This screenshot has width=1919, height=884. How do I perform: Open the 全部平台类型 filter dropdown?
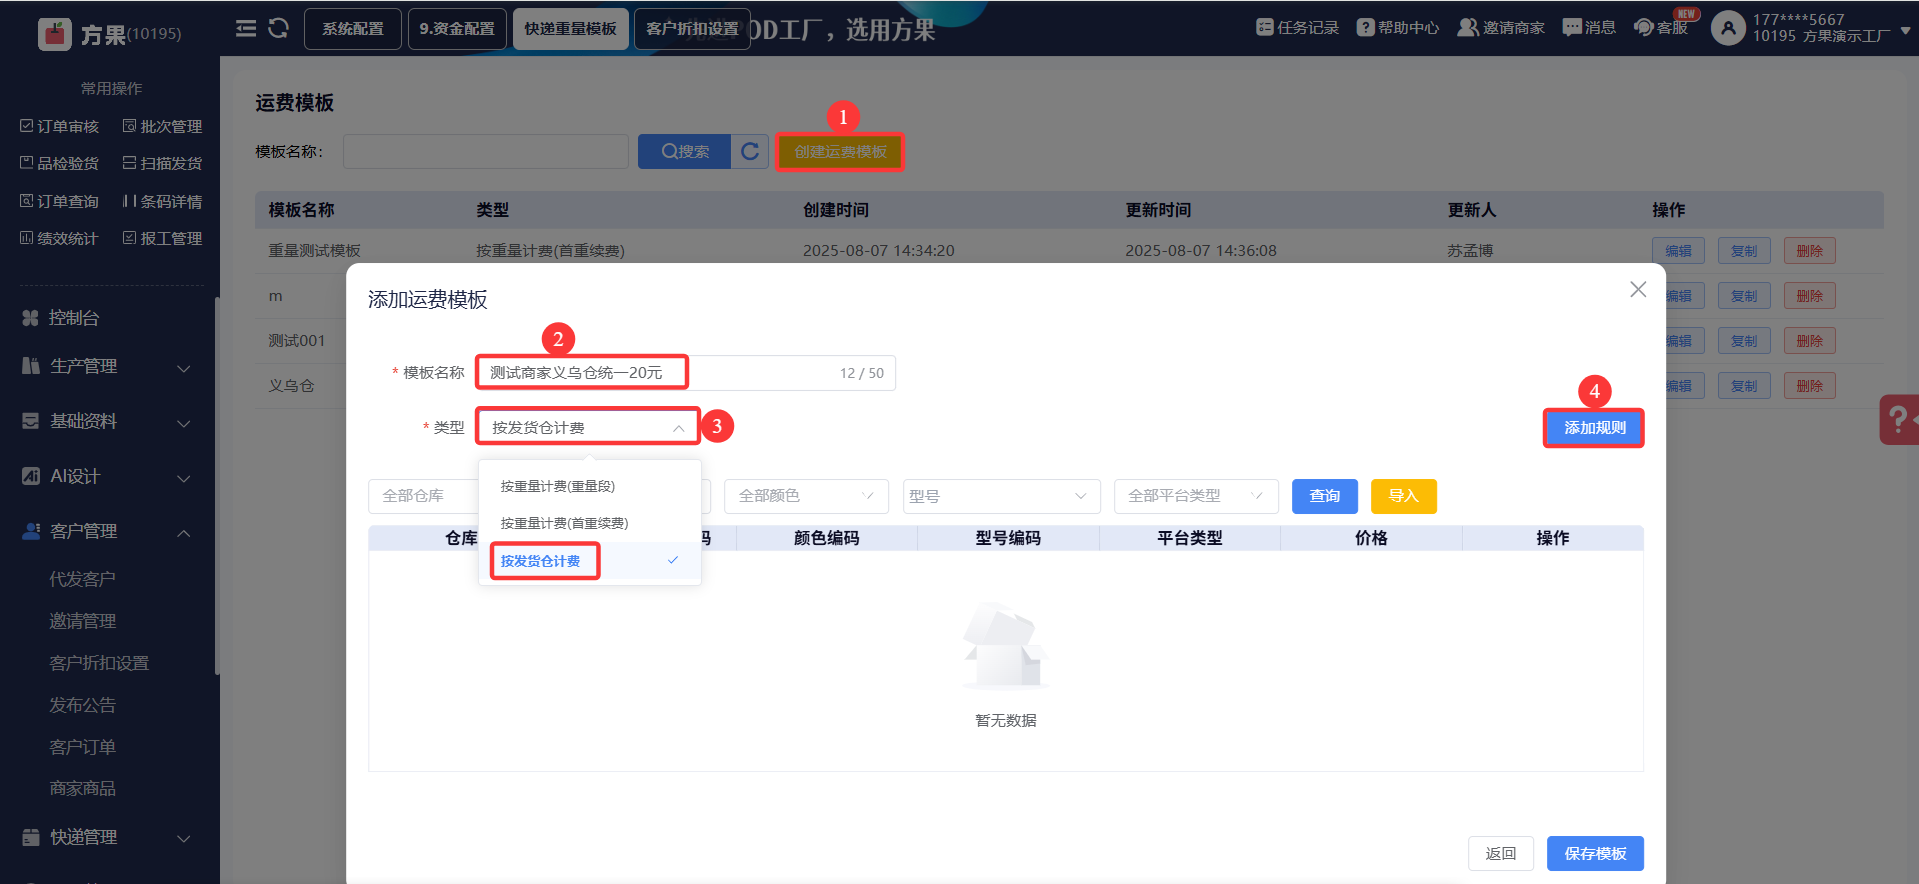(1196, 496)
